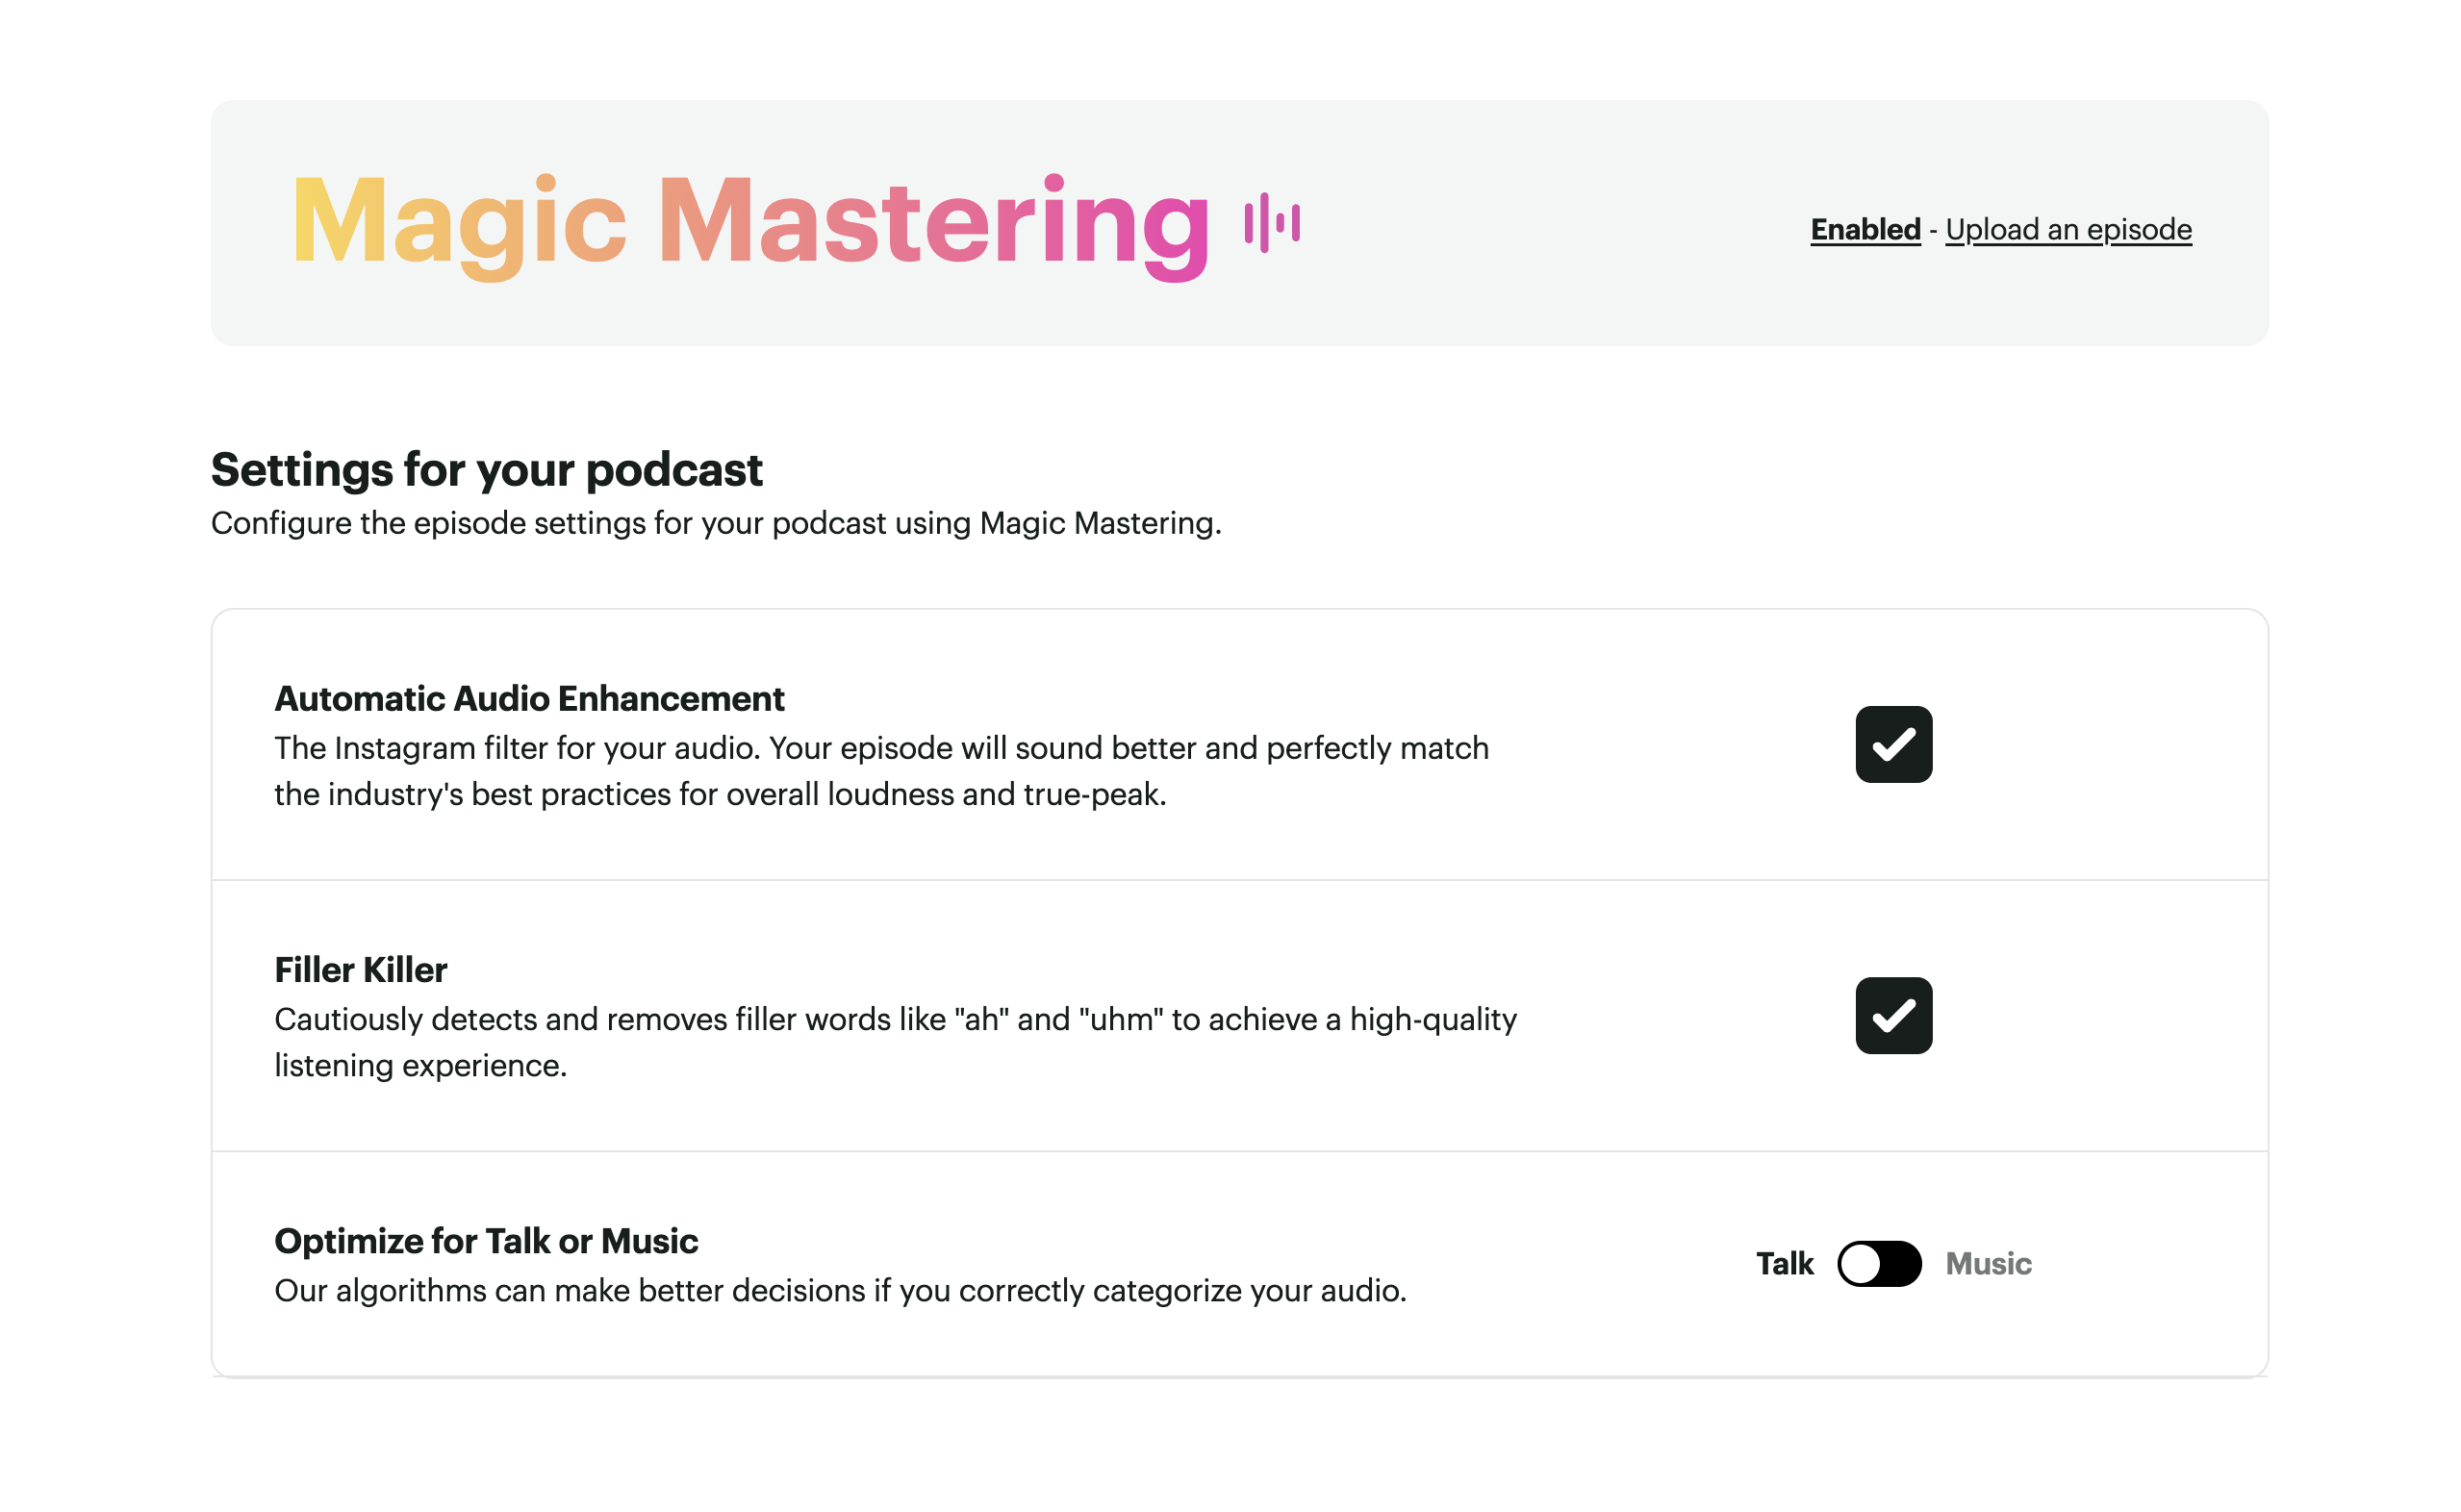The width and height of the screenshot is (2461, 1512).
Task: Click the Filler Killer heading
Action: click(x=360, y=969)
